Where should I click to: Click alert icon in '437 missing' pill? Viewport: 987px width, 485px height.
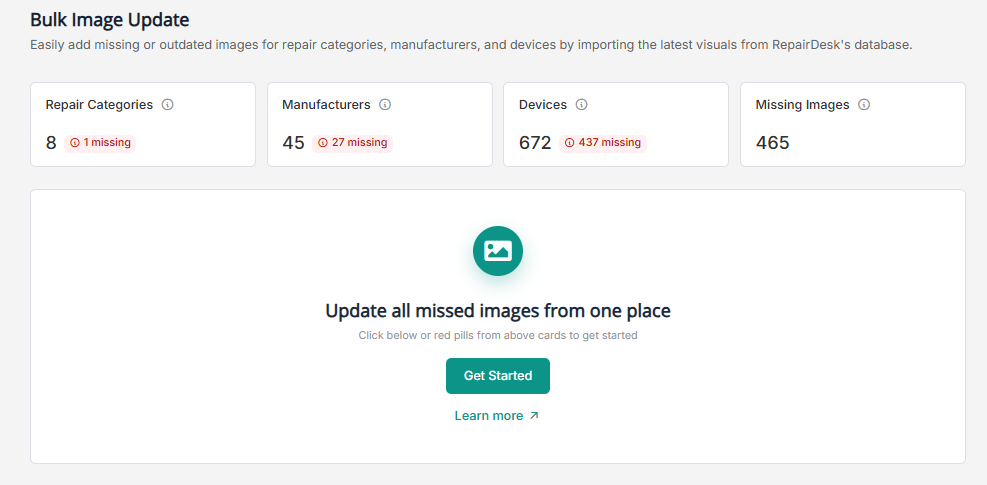570,143
